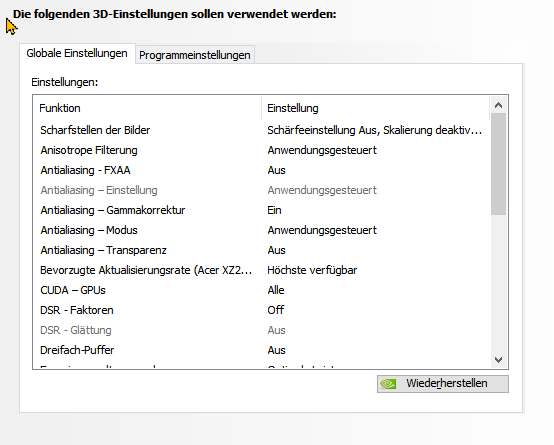Open the CUDA – GPUs setting value
Viewport: 554px width, 445px height.
pyautogui.click(x=276, y=290)
